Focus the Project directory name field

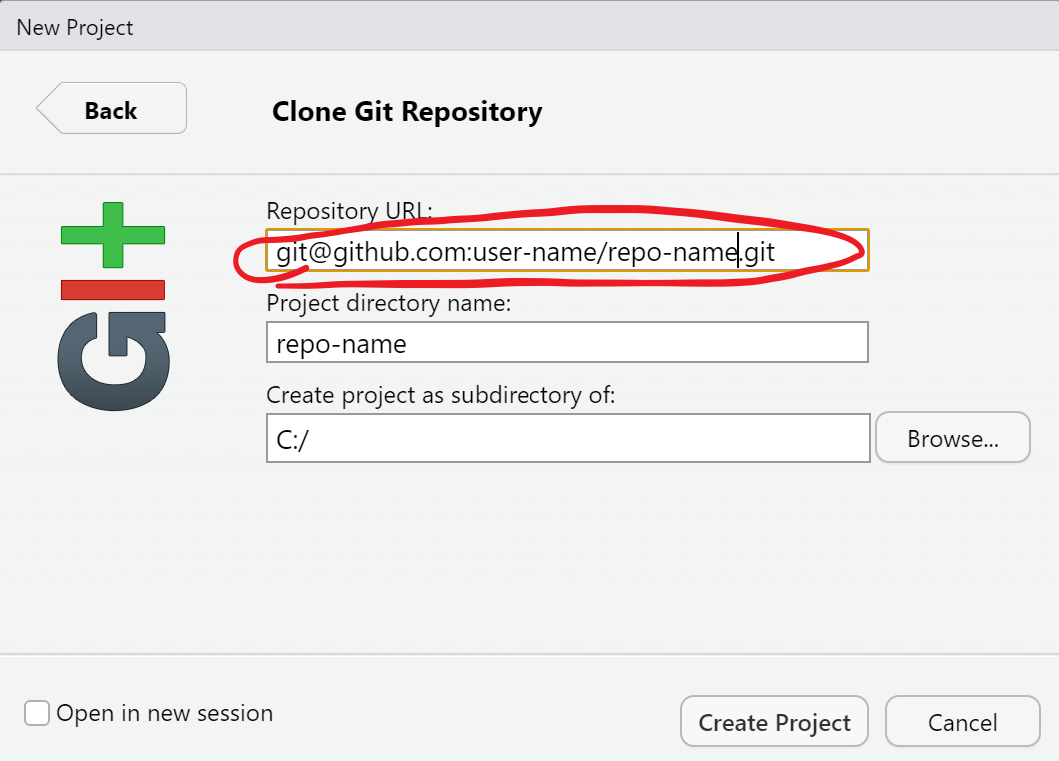click(567, 342)
